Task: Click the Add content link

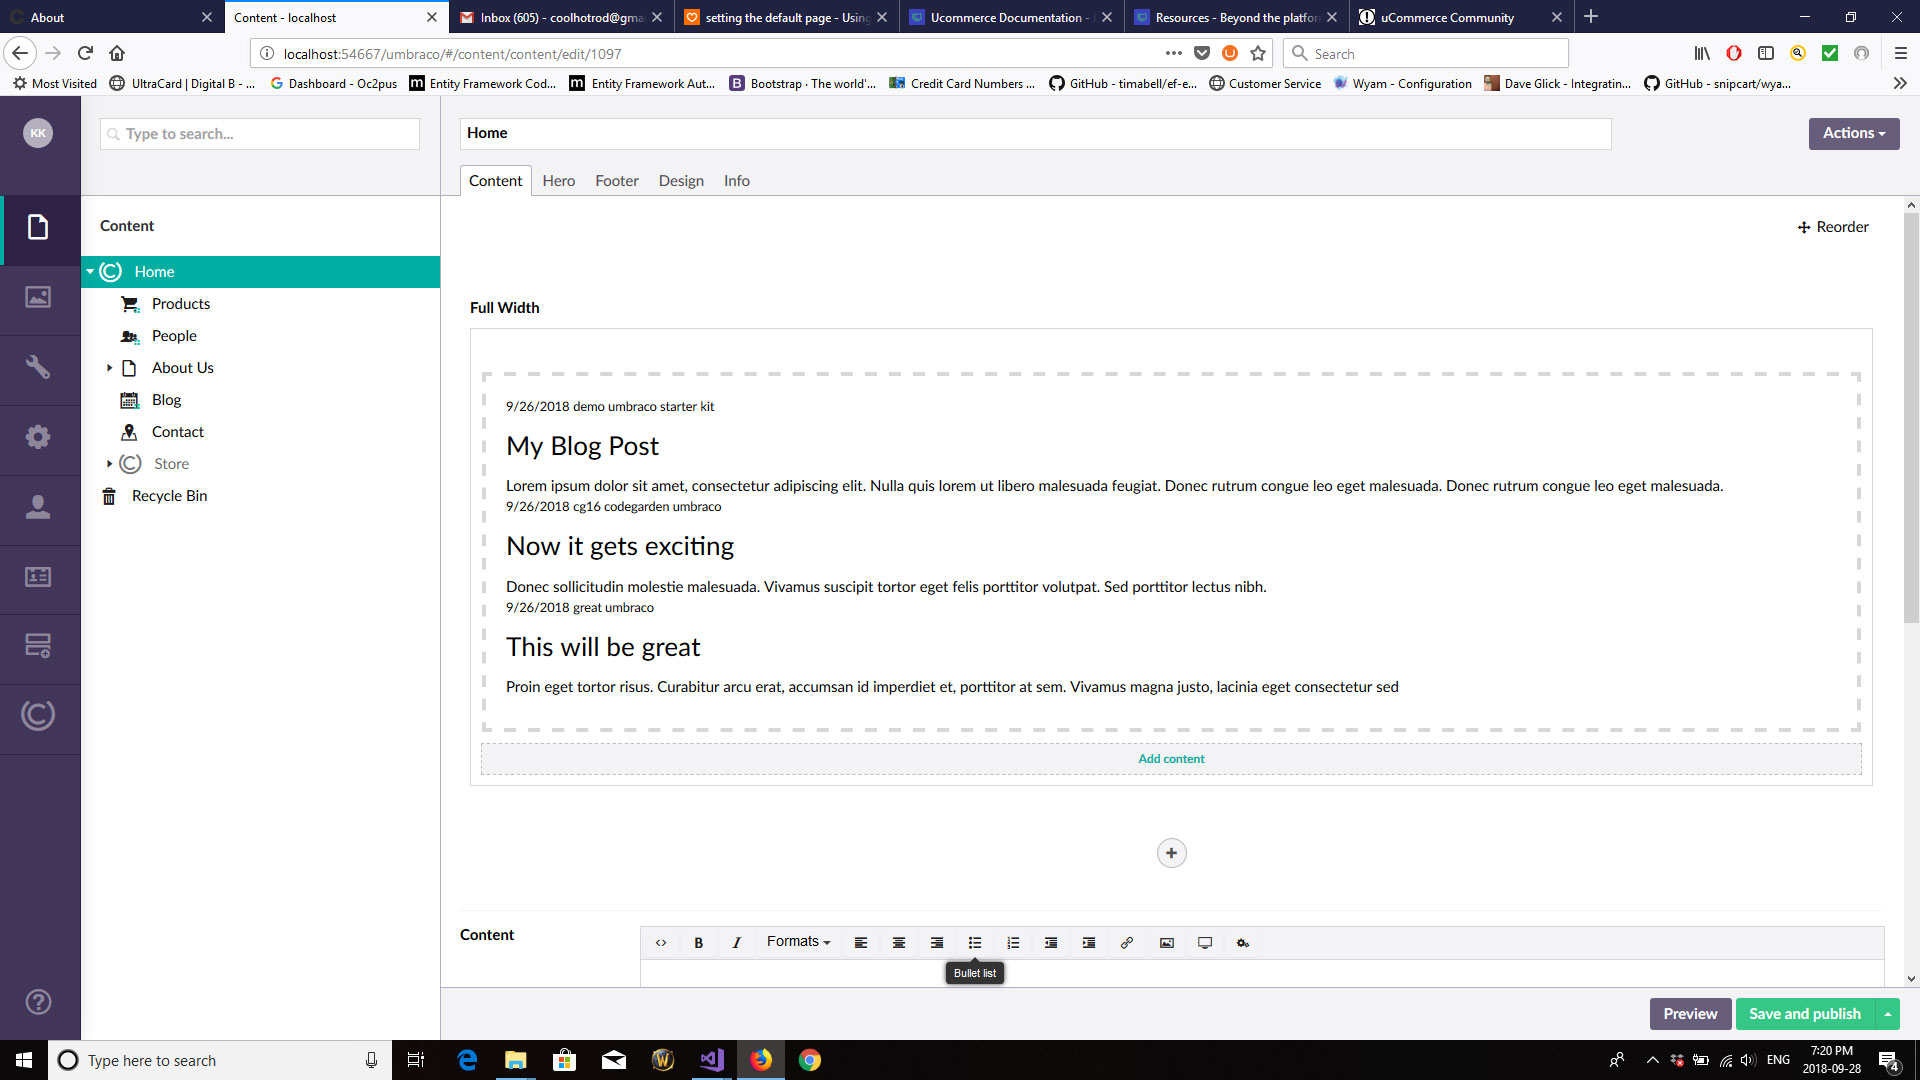Action: coord(1171,759)
